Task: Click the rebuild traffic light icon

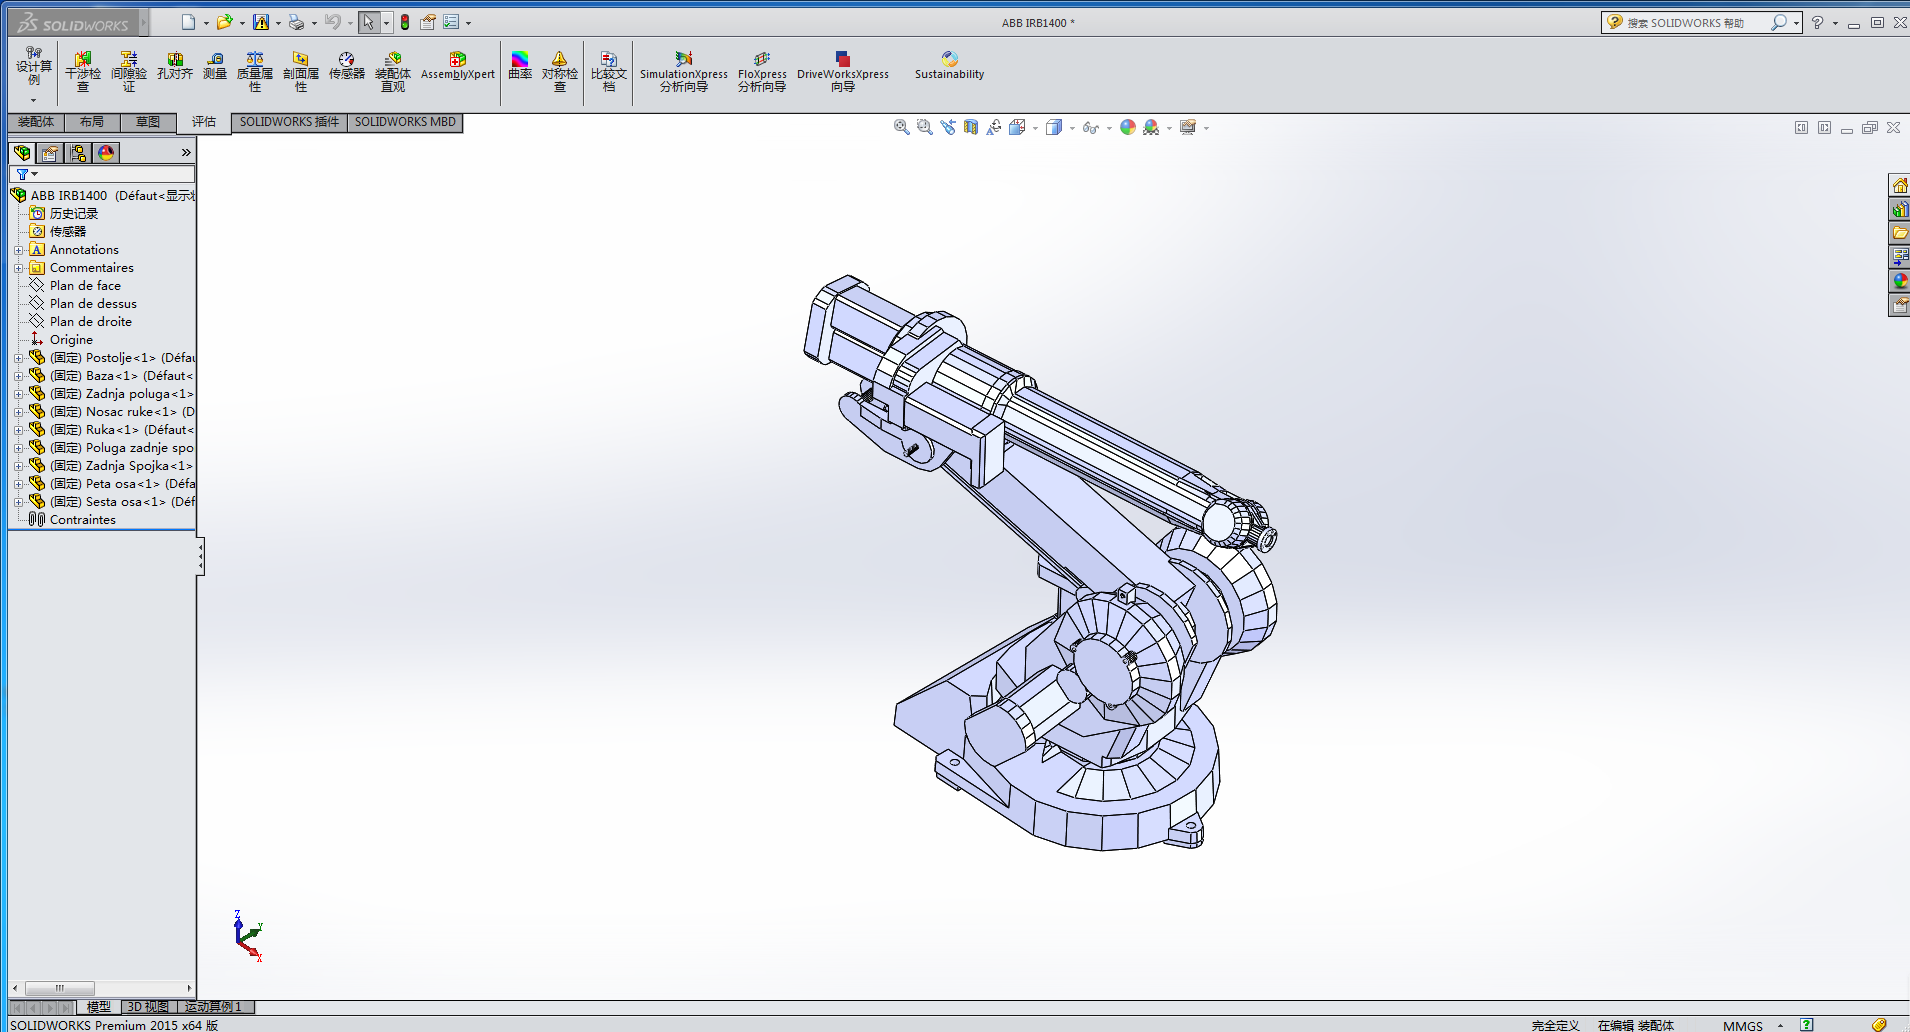Action: click(x=405, y=22)
